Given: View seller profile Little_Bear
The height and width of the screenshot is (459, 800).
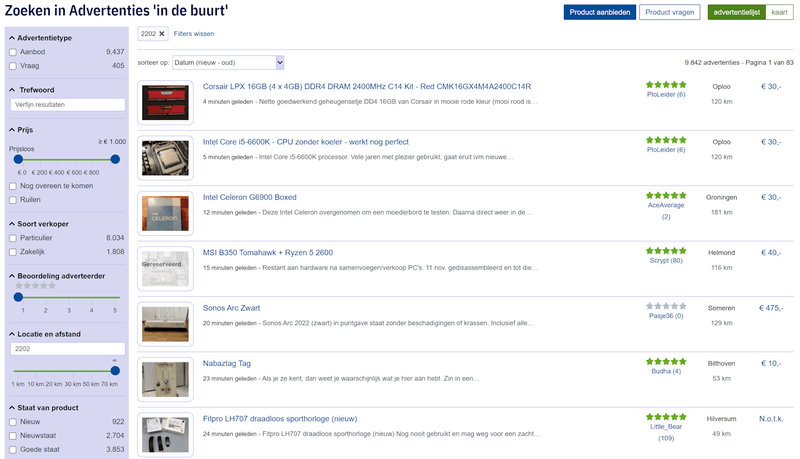Looking at the screenshot, I should coord(666,427).
